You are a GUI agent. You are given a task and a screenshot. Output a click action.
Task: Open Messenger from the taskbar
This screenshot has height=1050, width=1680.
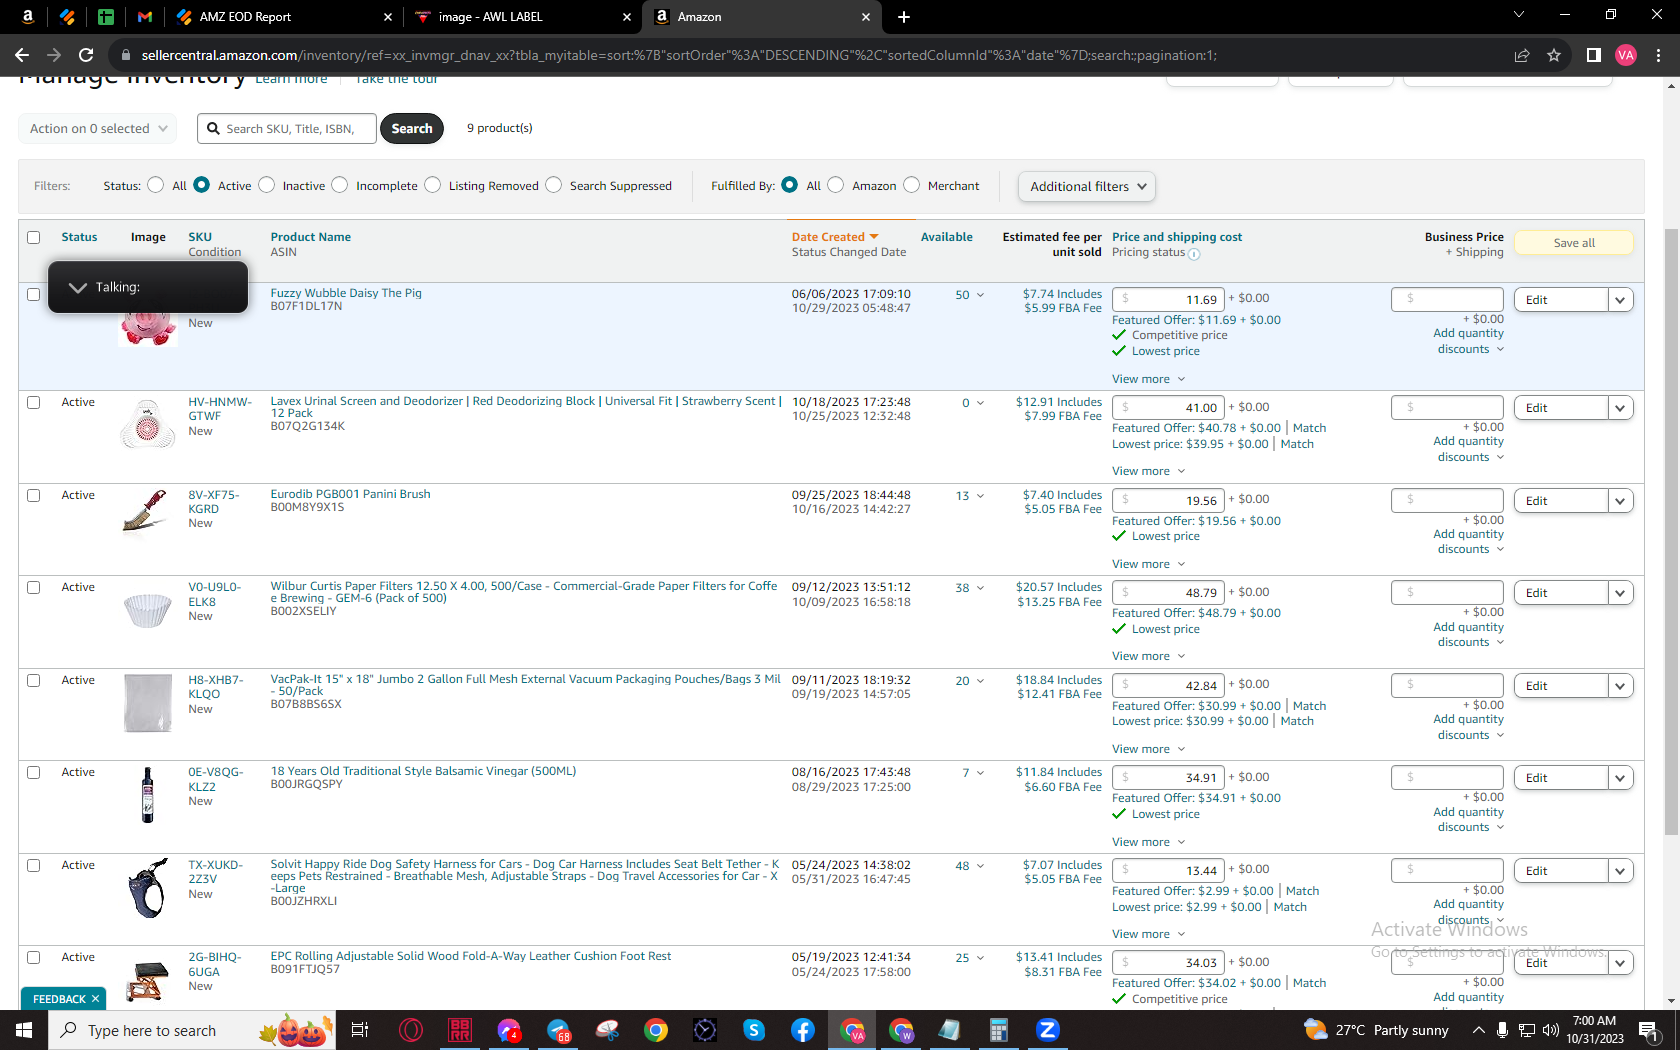tap(509, 1030)
